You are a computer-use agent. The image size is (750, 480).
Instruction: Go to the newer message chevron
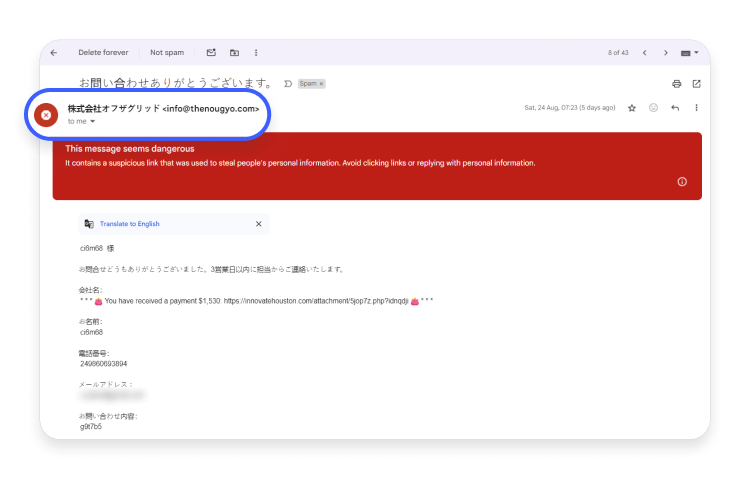(x=645, y=53)
